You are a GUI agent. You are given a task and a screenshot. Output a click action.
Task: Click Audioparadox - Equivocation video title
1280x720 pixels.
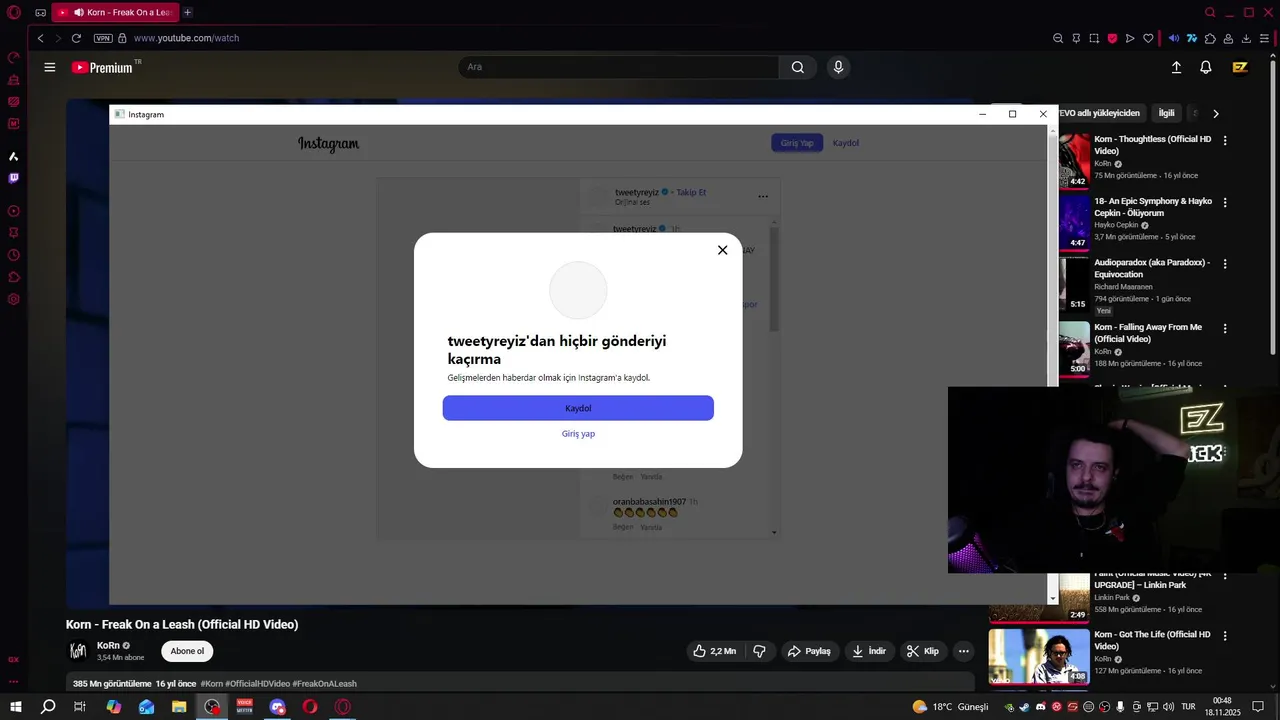1152,269
